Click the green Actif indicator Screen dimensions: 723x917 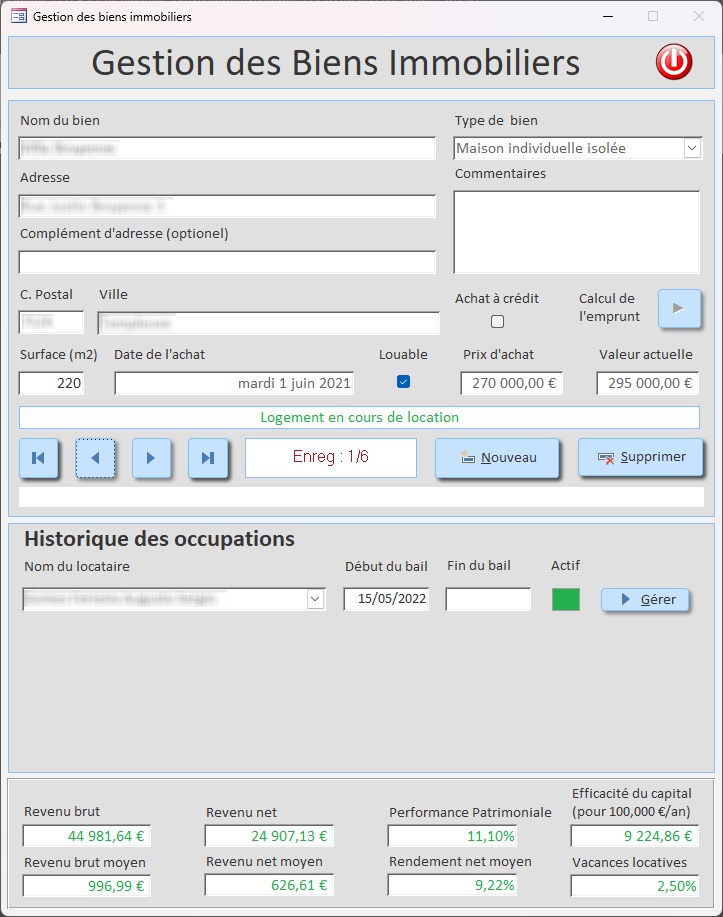[566, 599]
